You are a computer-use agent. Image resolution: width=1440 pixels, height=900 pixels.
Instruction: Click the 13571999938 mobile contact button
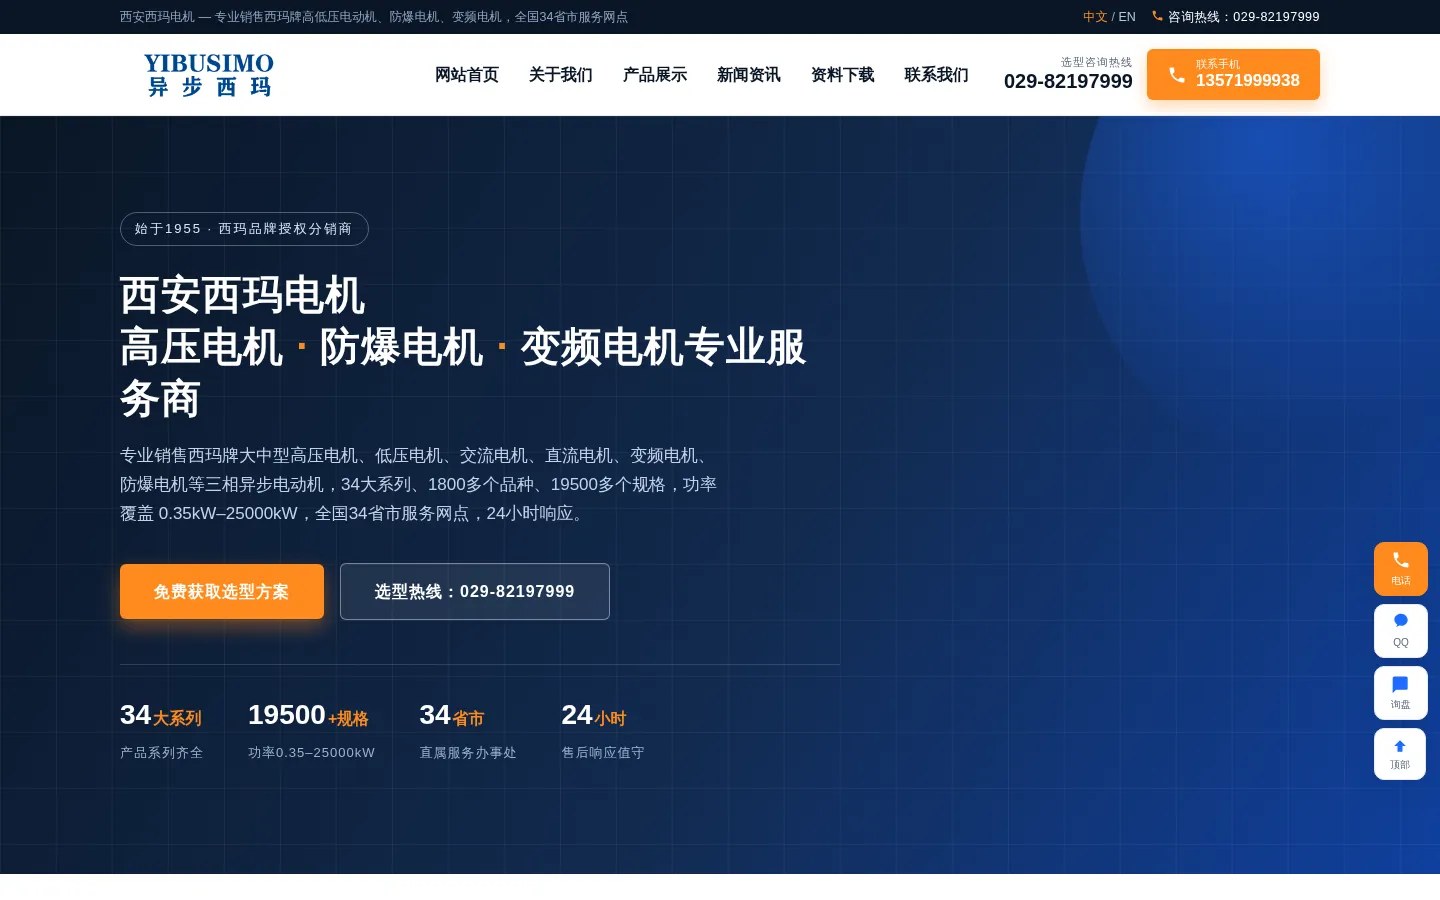(x=1233, y=75)
